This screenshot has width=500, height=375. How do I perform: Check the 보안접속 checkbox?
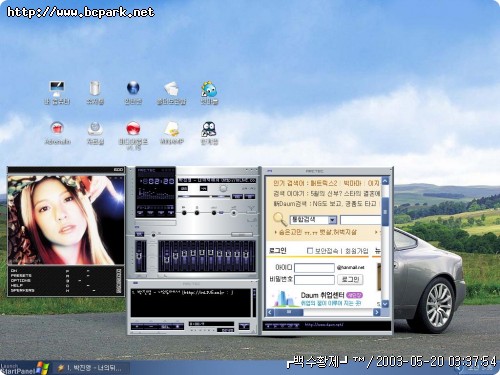(310, 250)
